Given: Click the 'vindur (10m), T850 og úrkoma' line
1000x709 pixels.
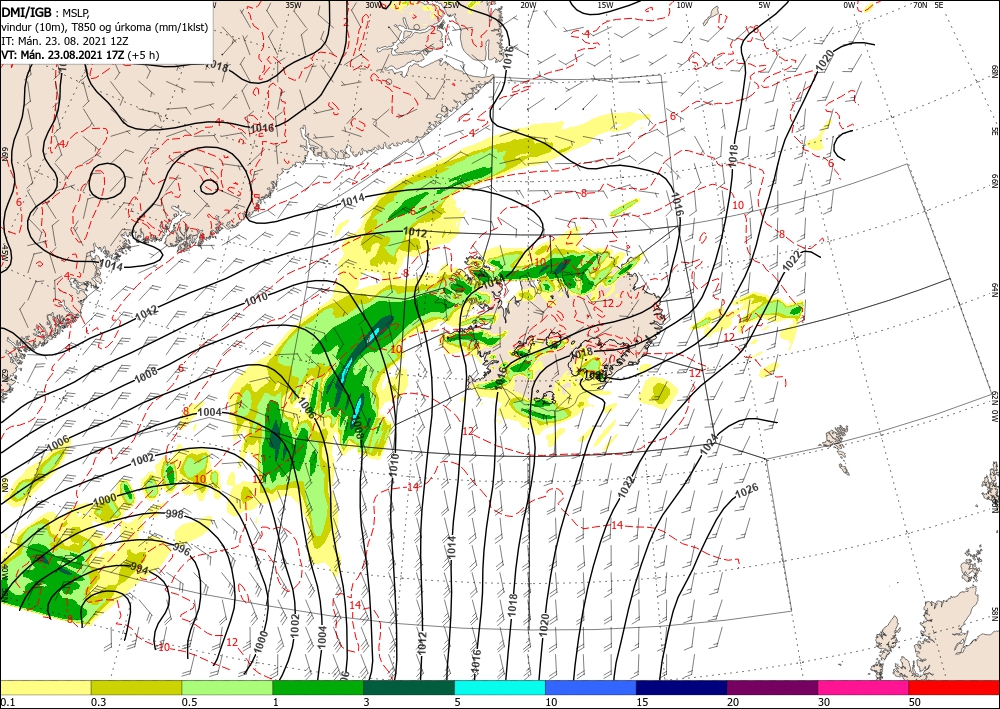Looking at the screenshot, I should [x=105, y=28].
